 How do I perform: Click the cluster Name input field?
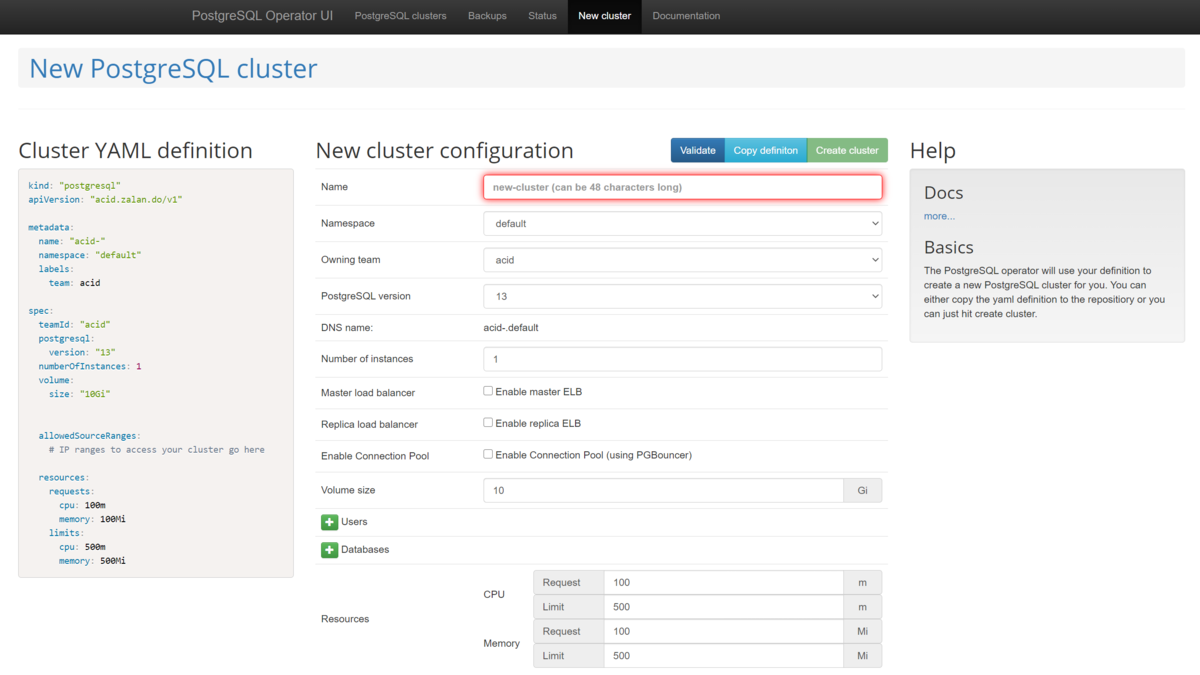pyautogui.click(x=682, y=187)
